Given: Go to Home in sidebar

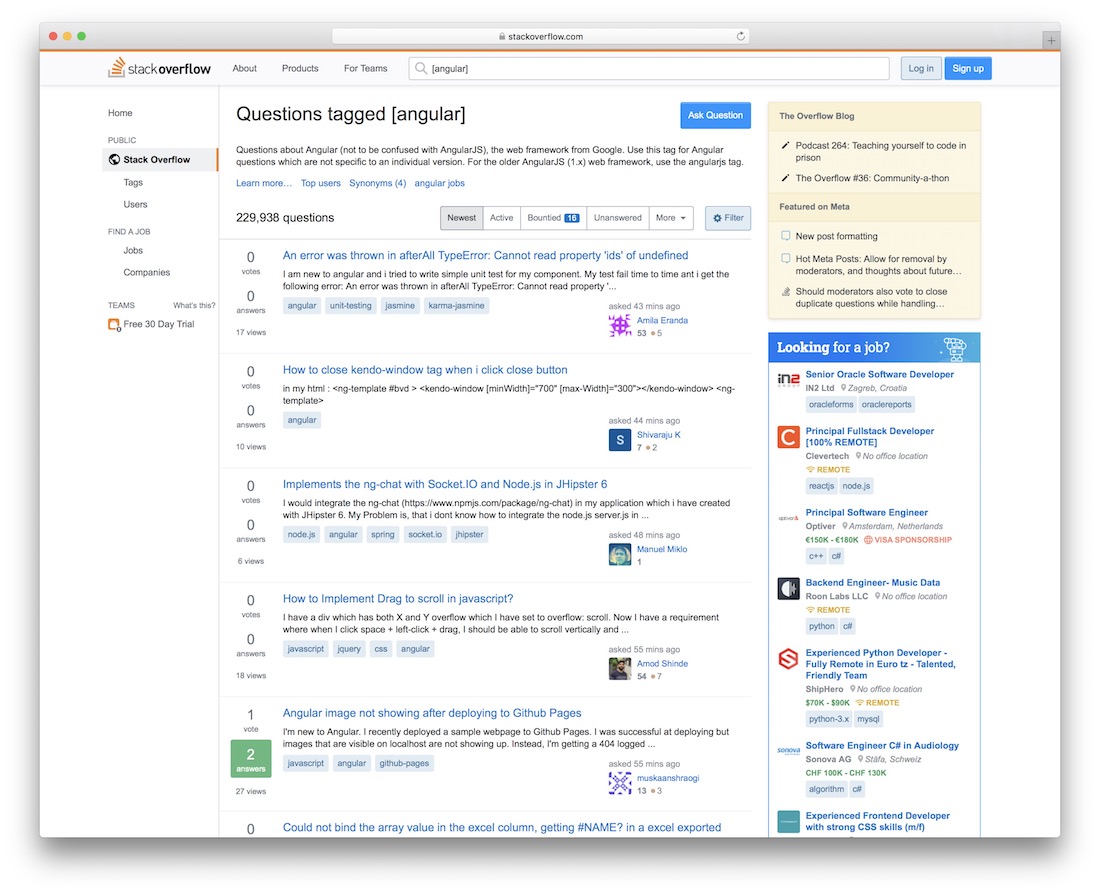Looking at the screenshot, I should click(x=120, y=113).
